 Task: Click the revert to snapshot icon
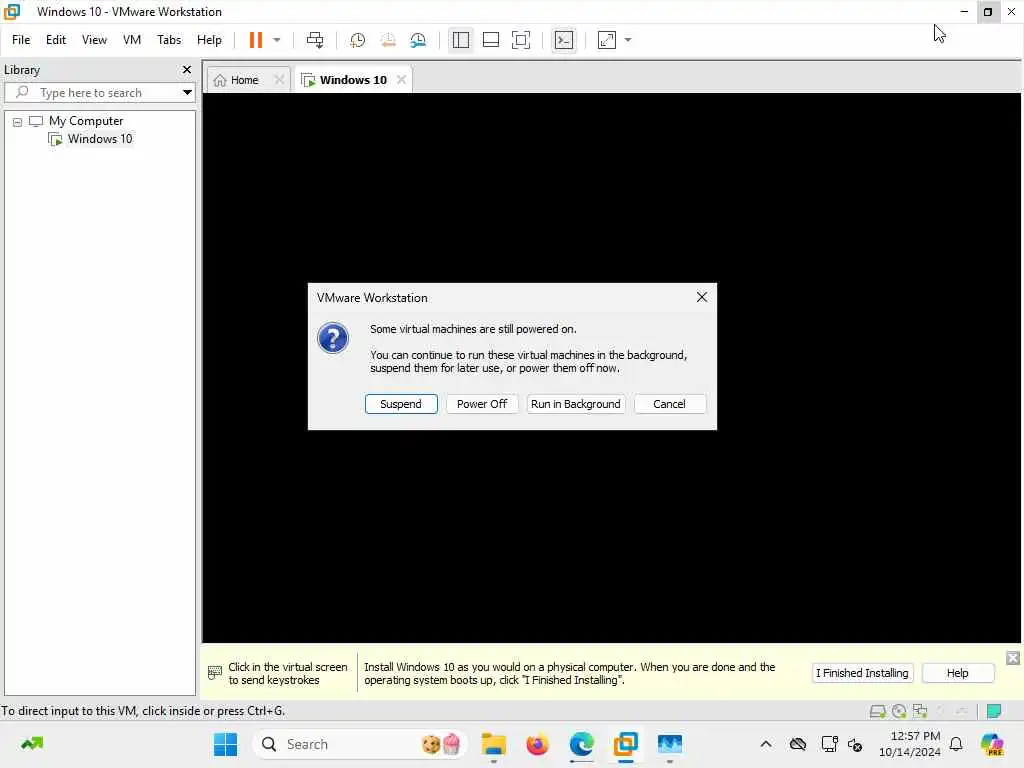388,40
